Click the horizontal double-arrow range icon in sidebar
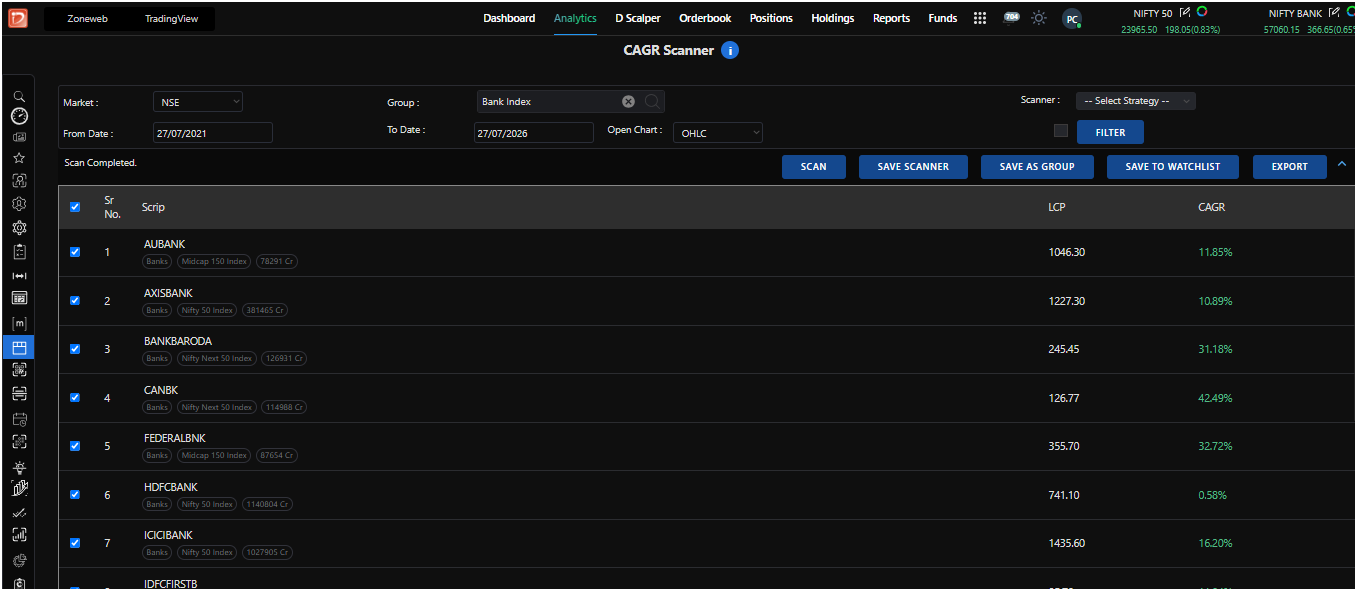The height and width of the screenshot is (591, 1357). point(19,276)
